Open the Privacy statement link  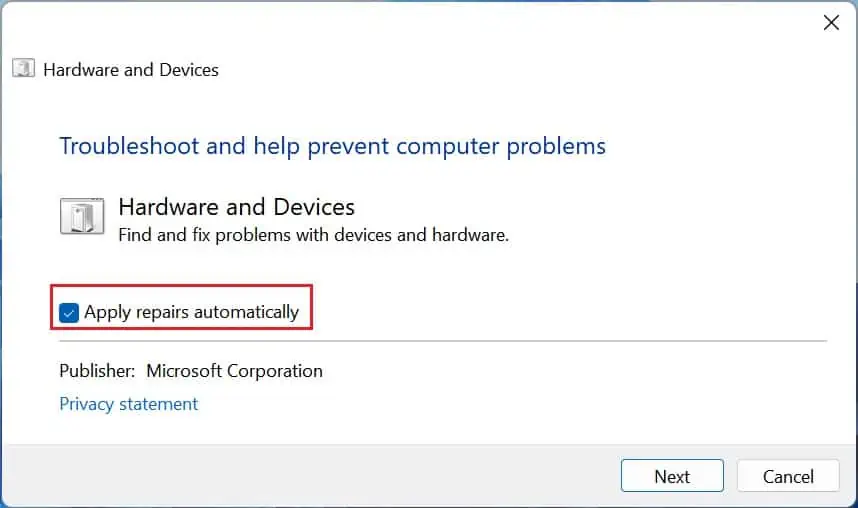click(129, 404)
